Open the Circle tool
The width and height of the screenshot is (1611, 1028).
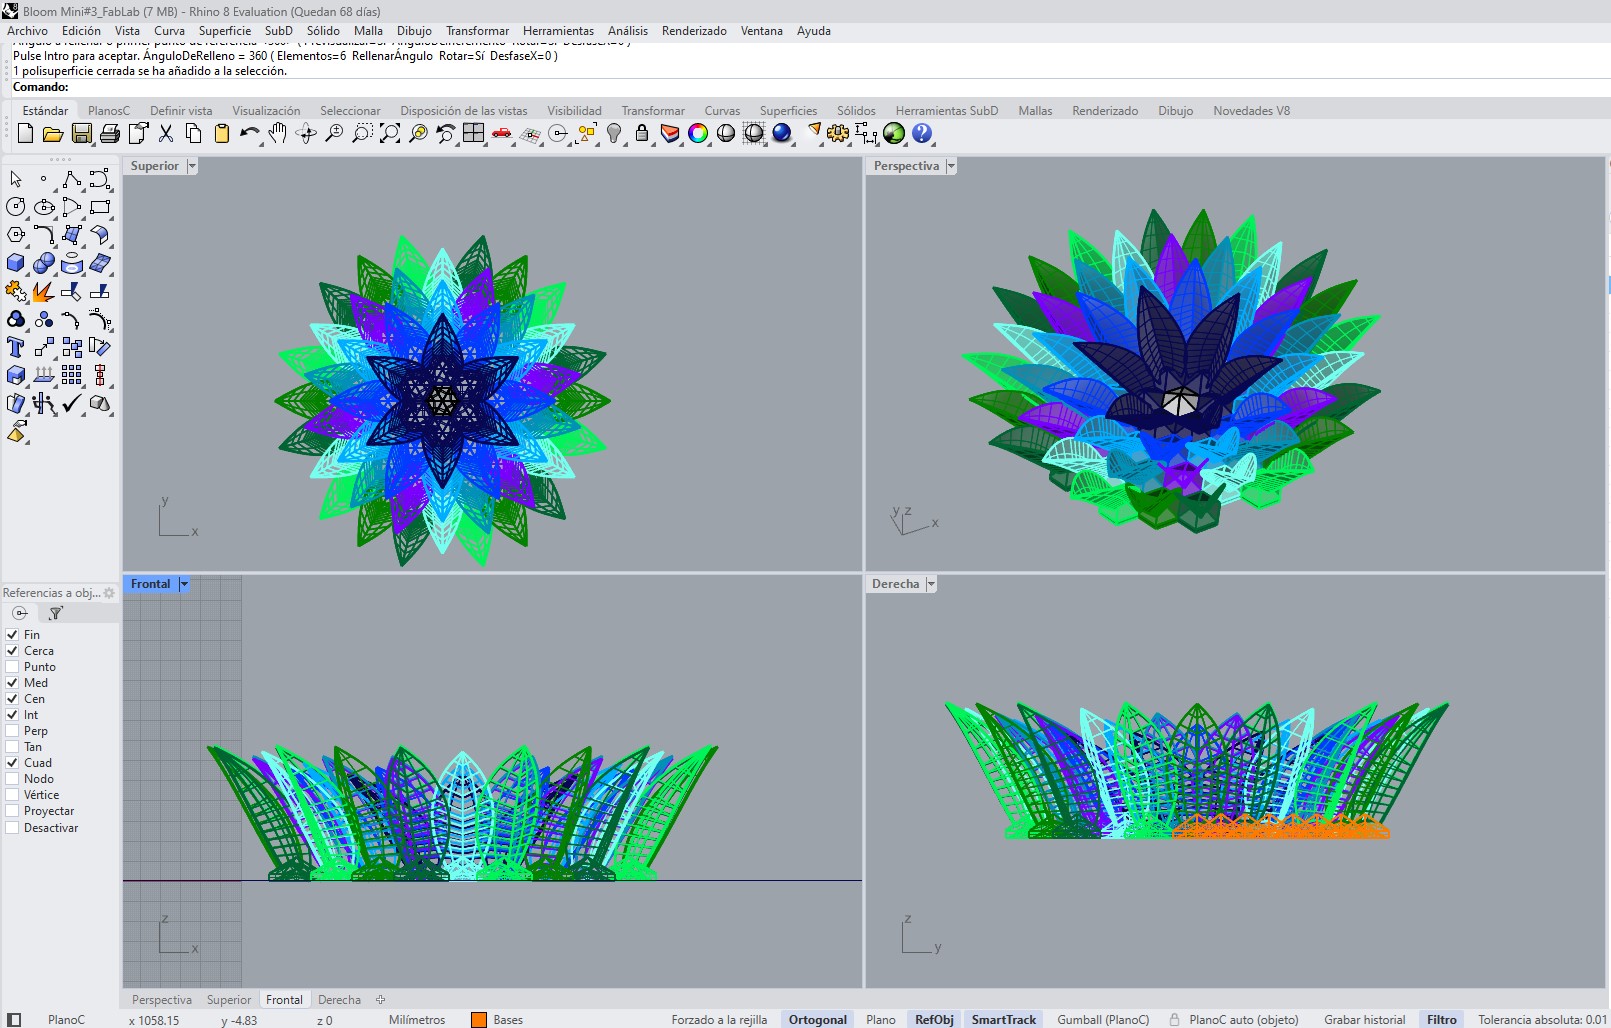click(14, 207)
